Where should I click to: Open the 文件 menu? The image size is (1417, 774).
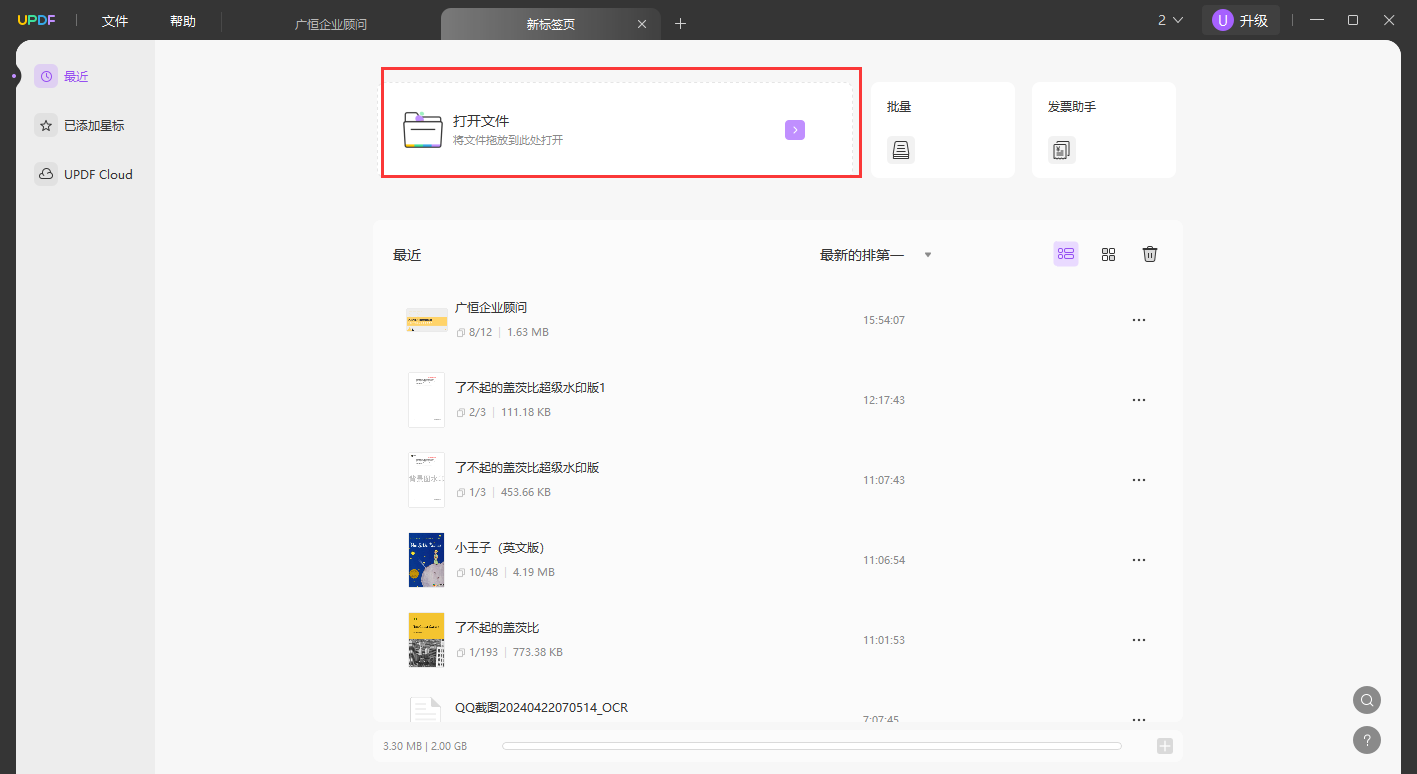(x=115, y=21)
